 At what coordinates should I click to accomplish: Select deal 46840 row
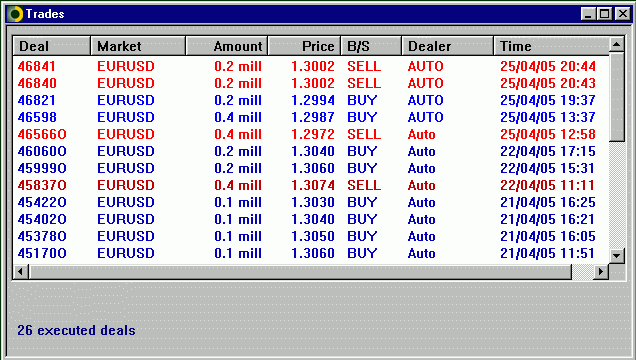(x=311, y=83)
